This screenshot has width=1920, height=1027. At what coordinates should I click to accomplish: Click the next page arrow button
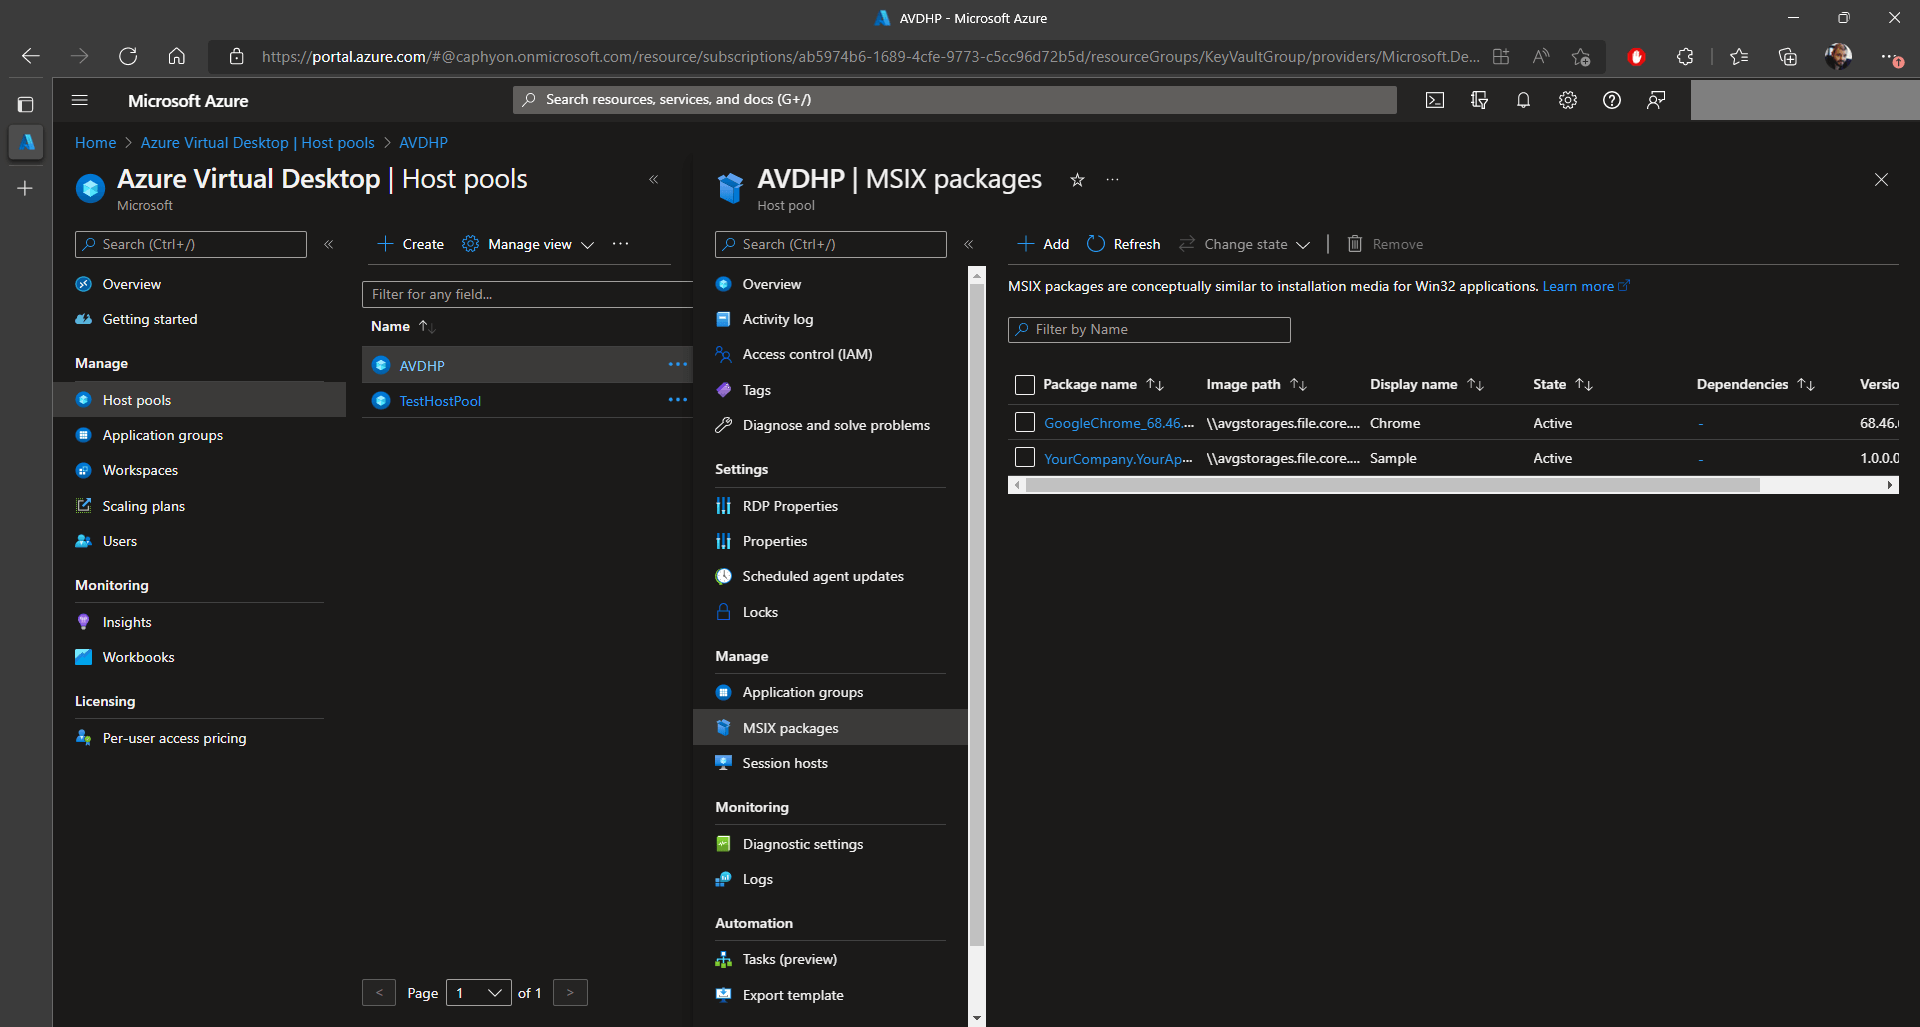pyautogui.click(x=570, y=993)
